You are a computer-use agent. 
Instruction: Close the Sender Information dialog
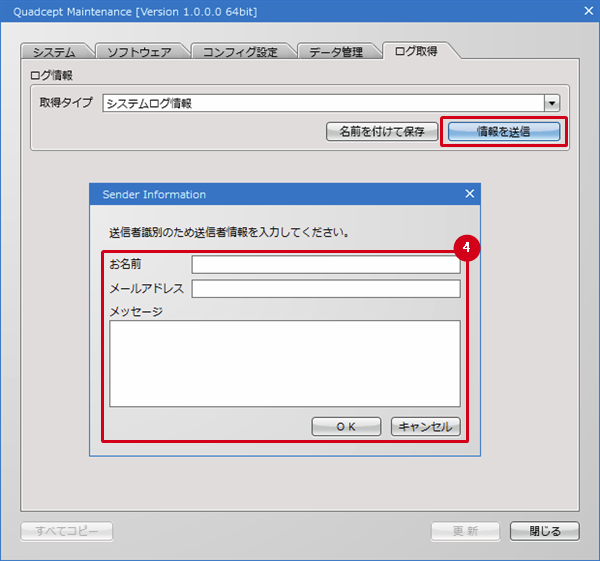[470, 194]
